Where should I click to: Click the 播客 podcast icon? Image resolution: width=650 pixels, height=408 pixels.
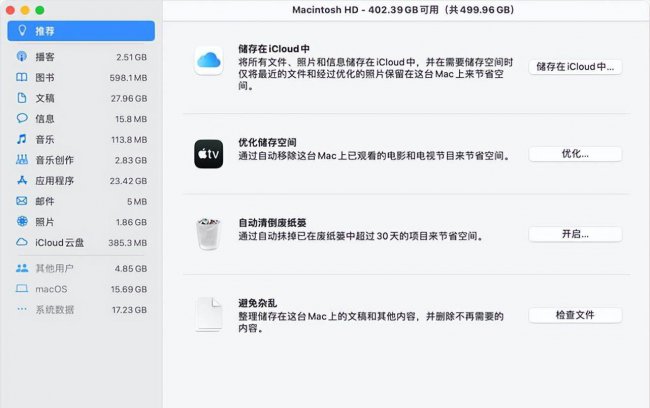22,56
